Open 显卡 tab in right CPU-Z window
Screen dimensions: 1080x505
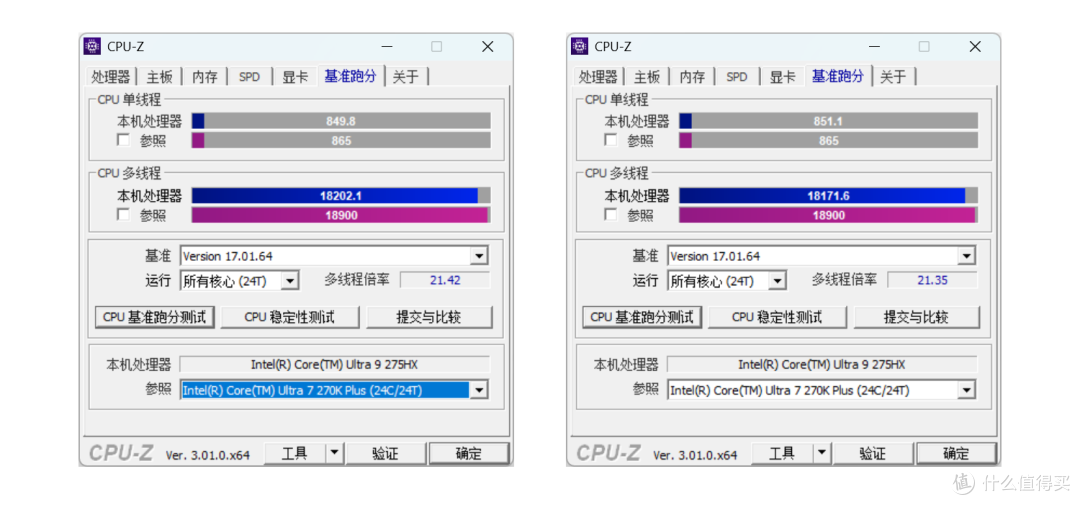coord(782,76)
